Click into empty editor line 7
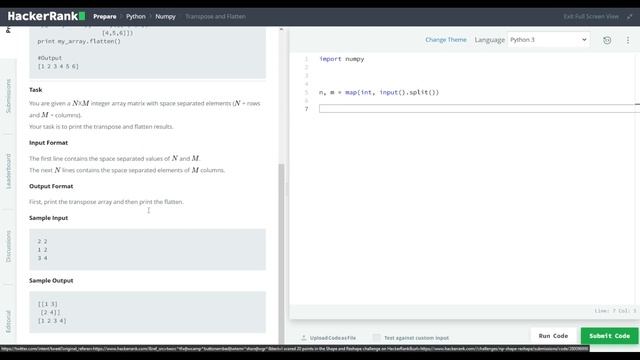Viewport: 640px width, 360px height. click(x=478, y=109)
